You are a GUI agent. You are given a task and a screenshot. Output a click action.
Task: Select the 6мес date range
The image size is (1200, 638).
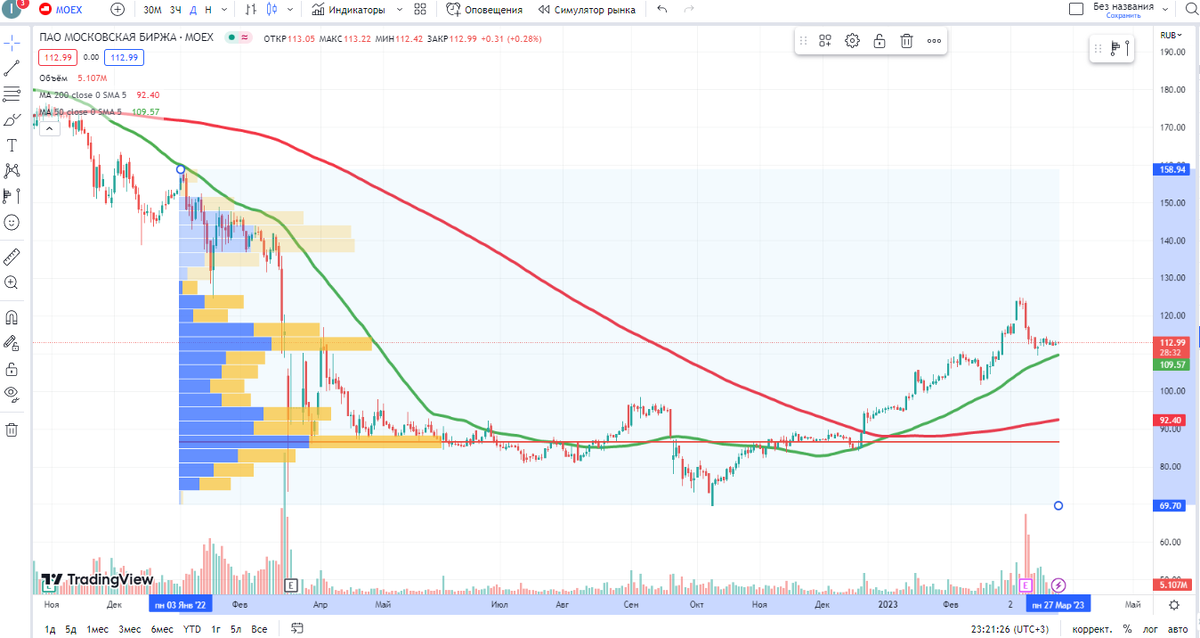(162, 629)
